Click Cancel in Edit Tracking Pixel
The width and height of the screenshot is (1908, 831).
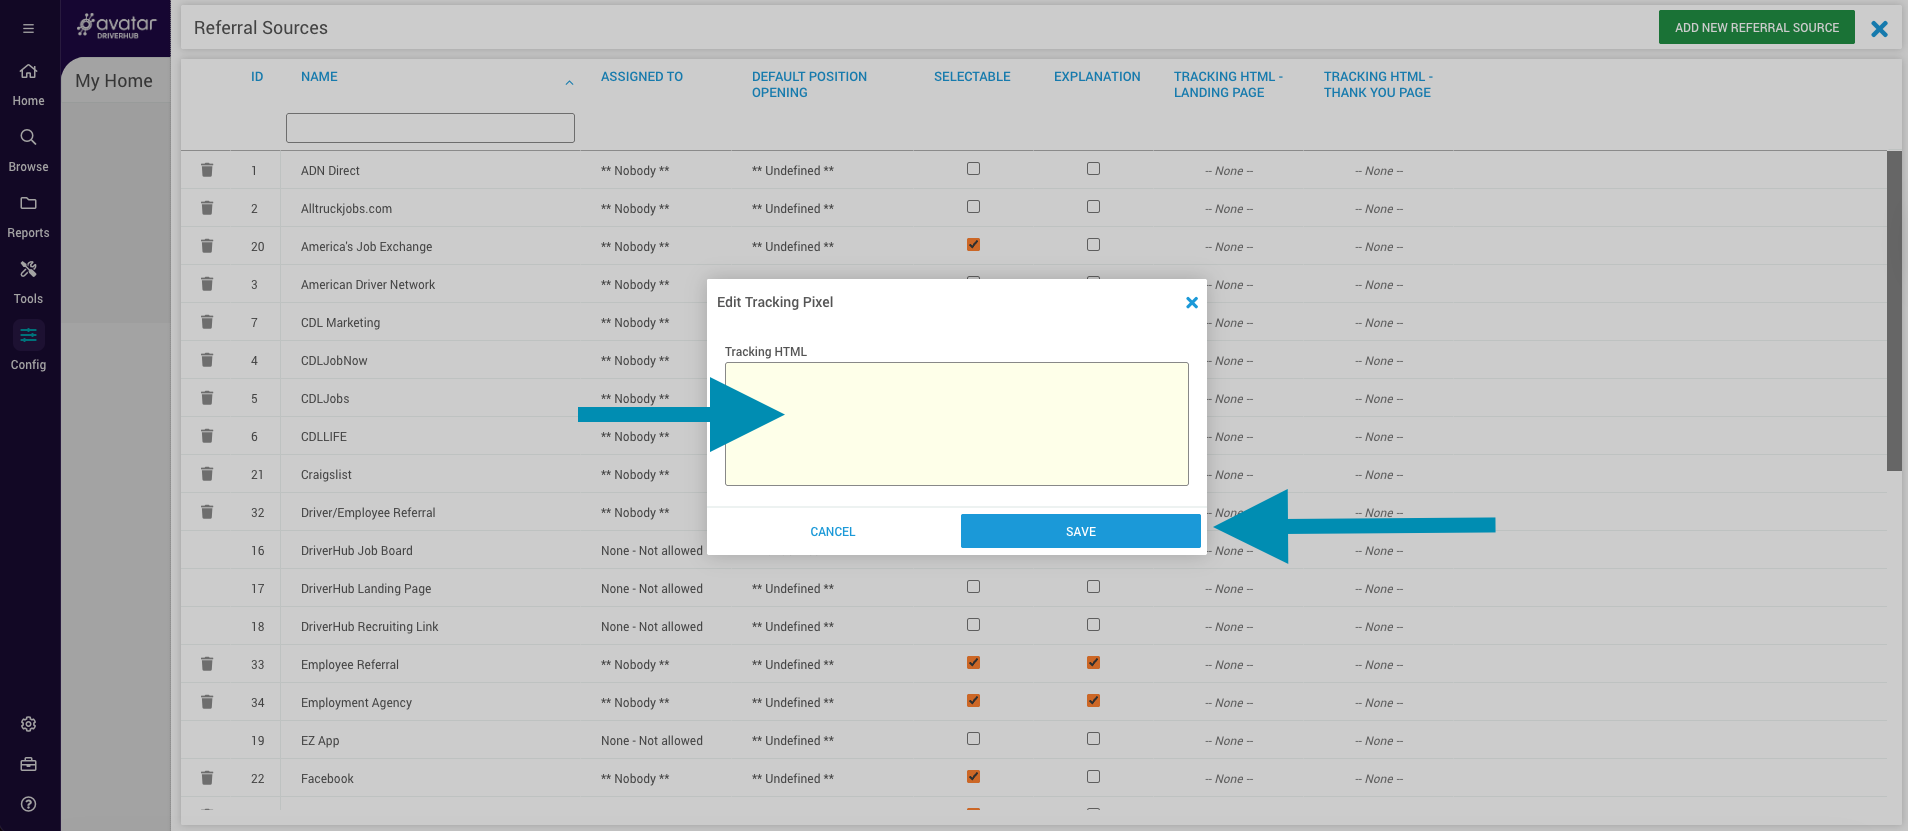(x=832, y=531)
